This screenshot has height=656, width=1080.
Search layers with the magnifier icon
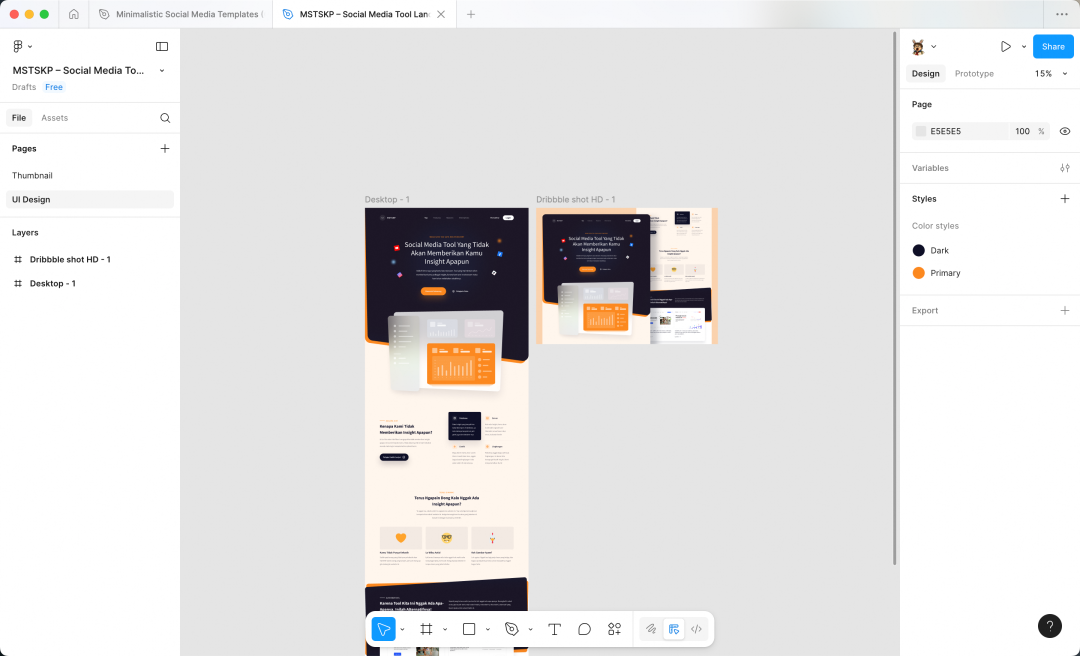[x=165, y=118]
